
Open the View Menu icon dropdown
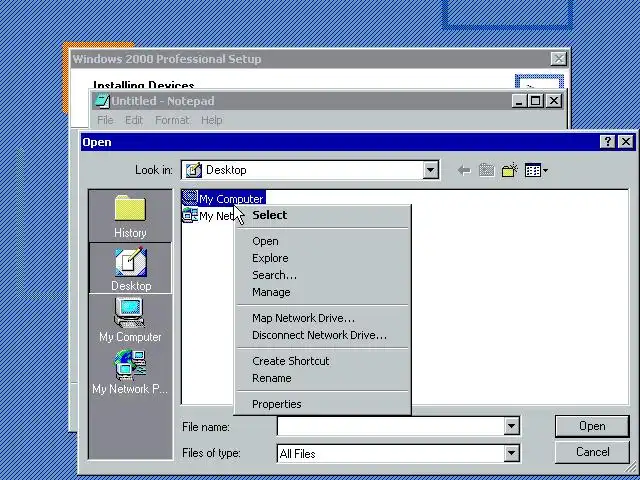pos(536,170)
